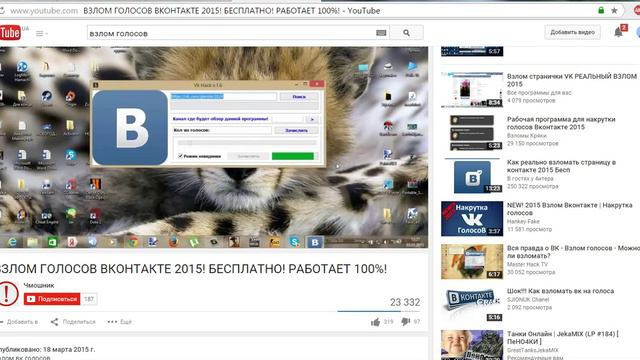Open the channel avatar with exclamation mark
This screenshot has width=640, height=360.
(x=8, y=294)
